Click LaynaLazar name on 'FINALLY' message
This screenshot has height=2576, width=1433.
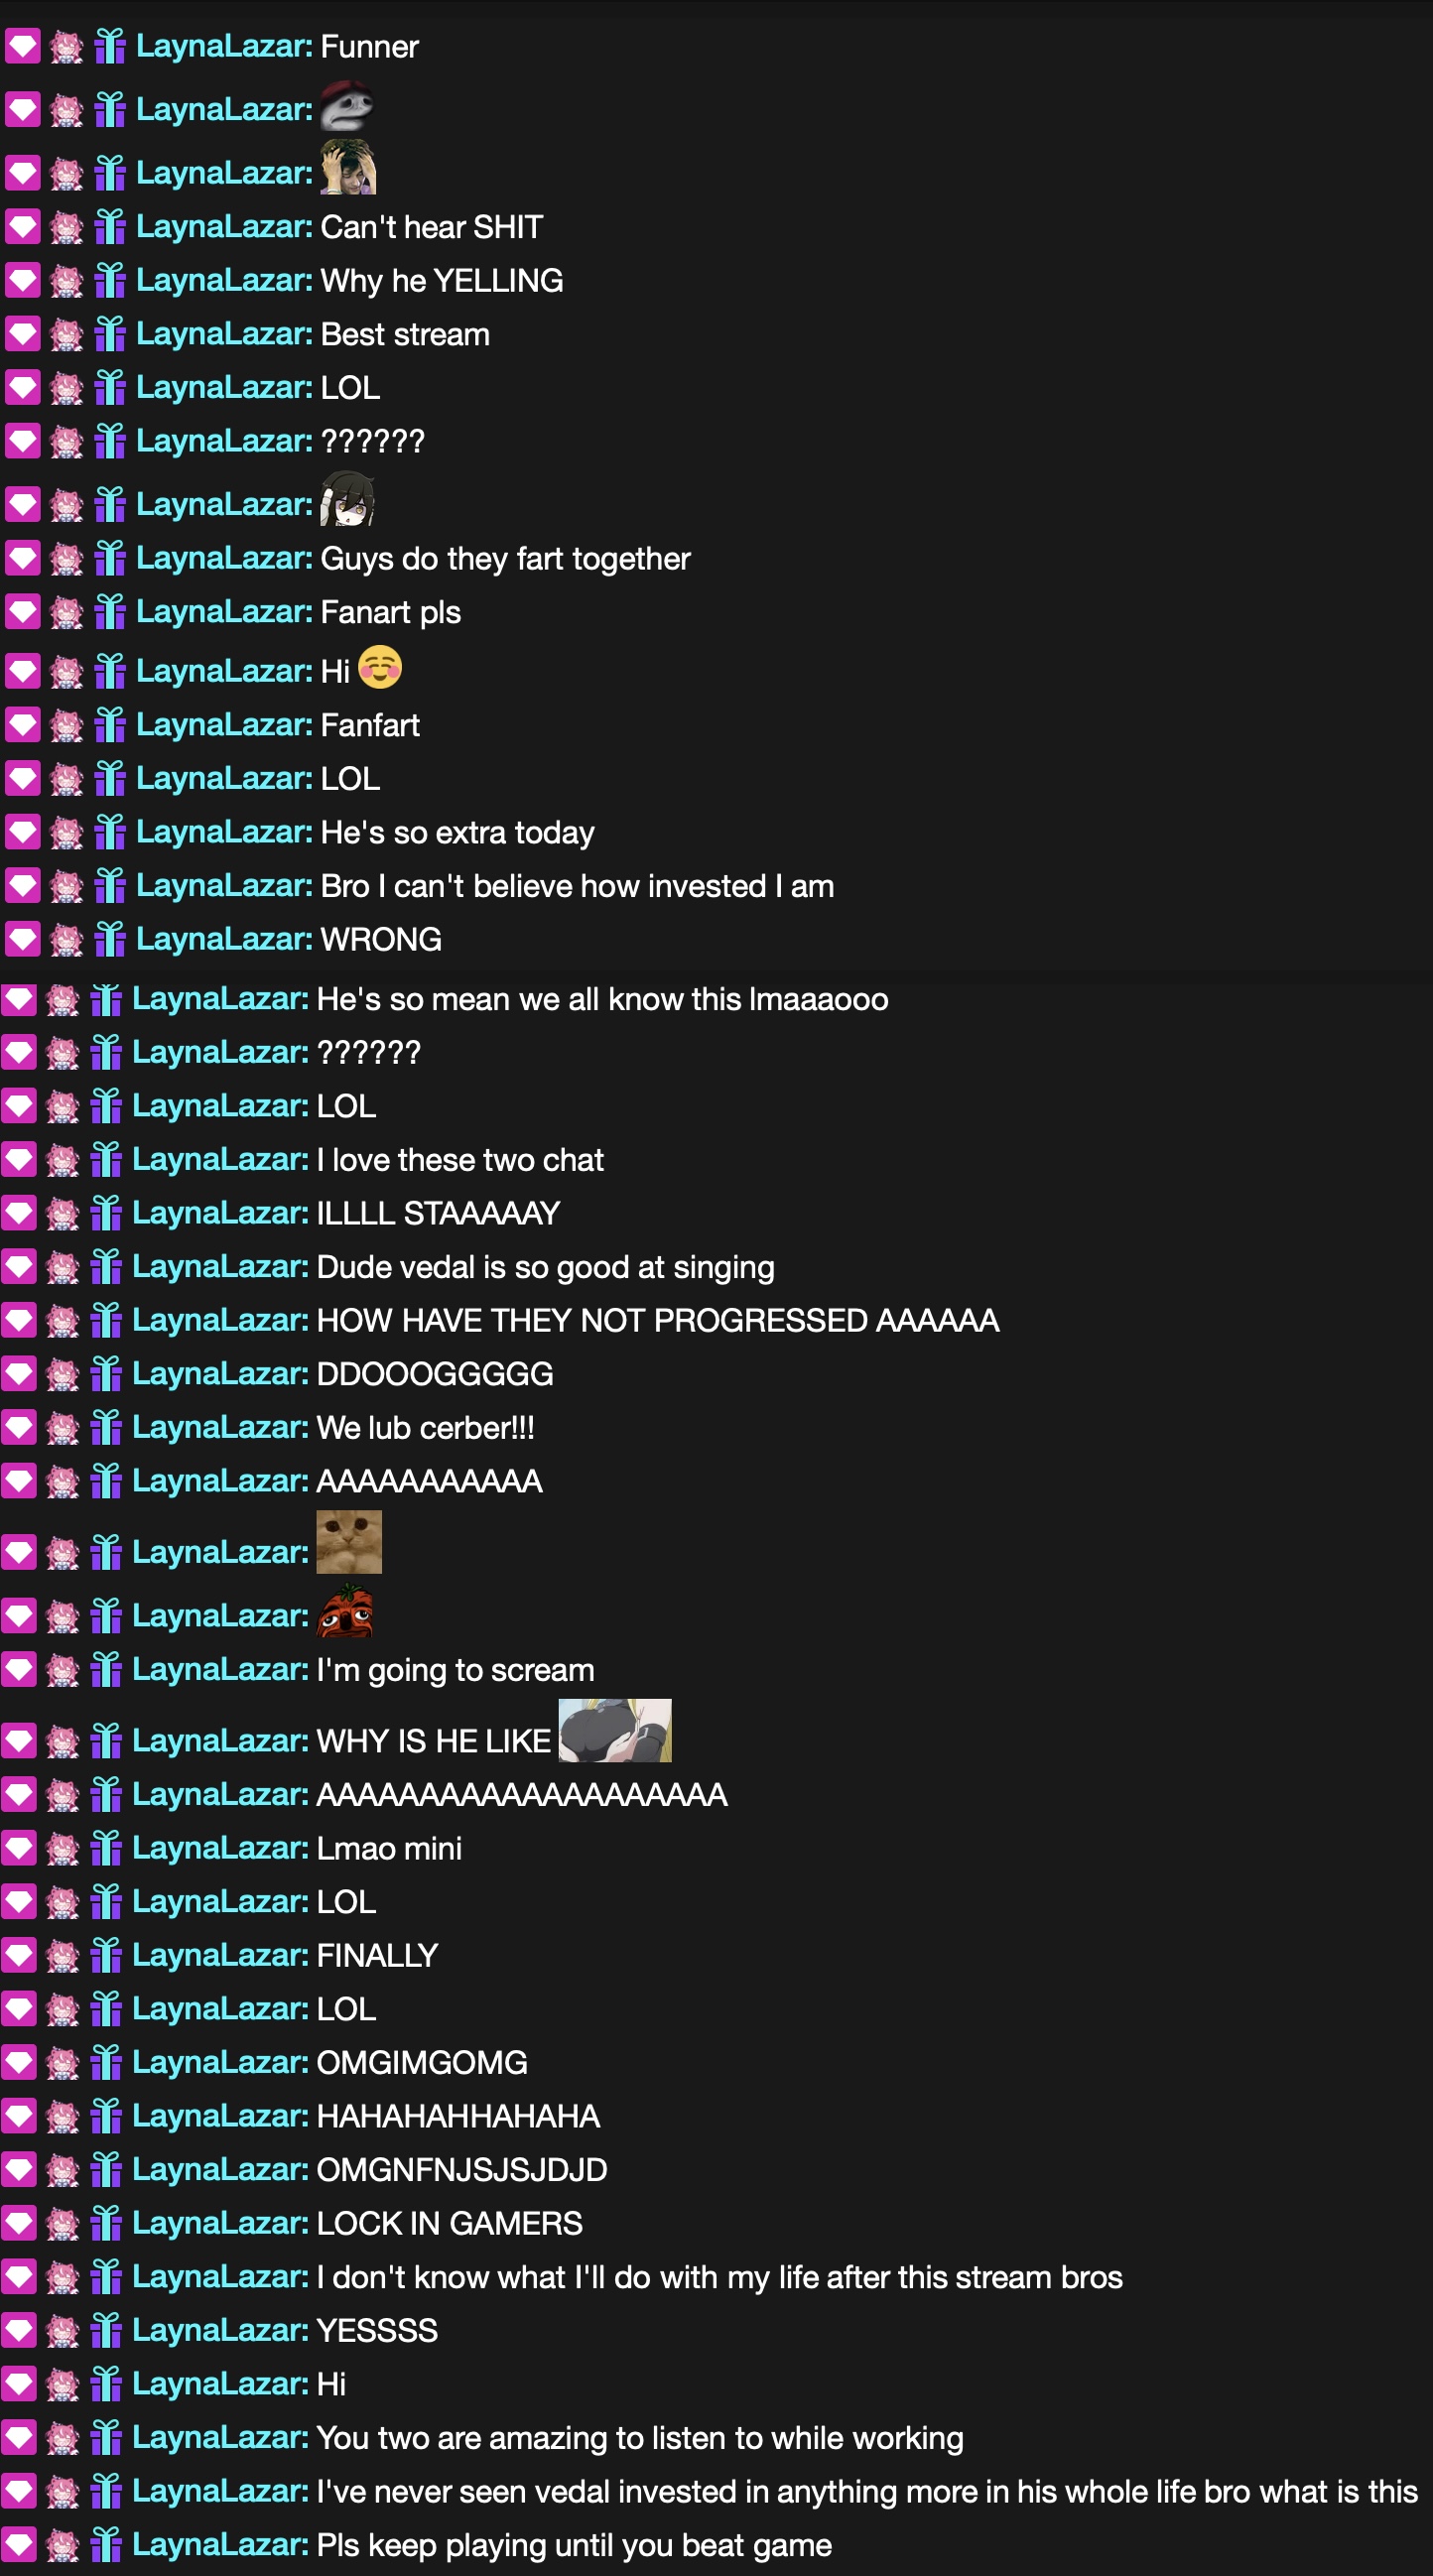[220, 1954]
